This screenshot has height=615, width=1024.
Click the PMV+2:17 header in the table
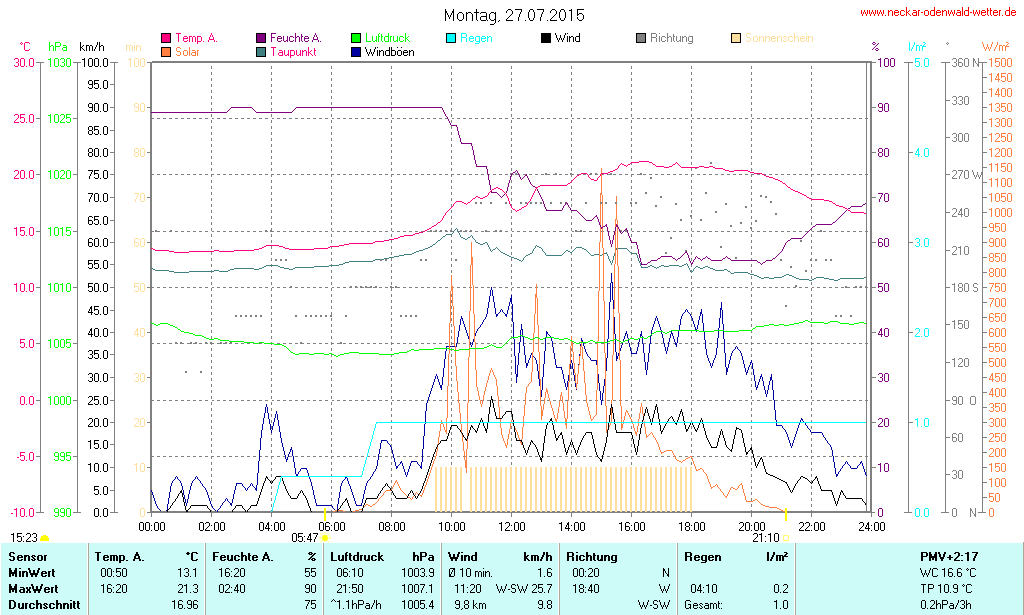951,556
